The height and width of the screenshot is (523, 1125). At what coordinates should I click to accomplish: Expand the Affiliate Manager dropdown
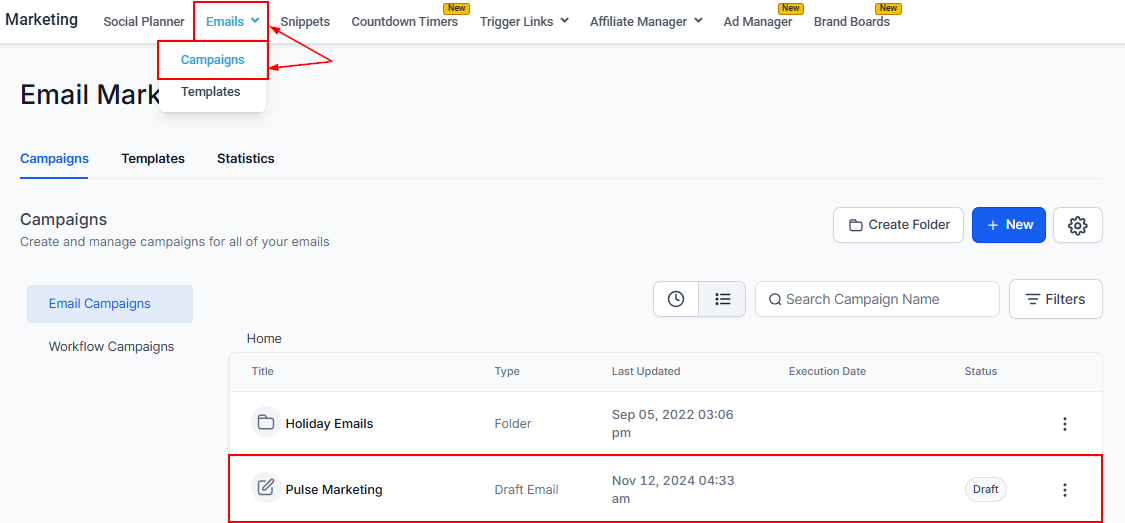[645, 21]
